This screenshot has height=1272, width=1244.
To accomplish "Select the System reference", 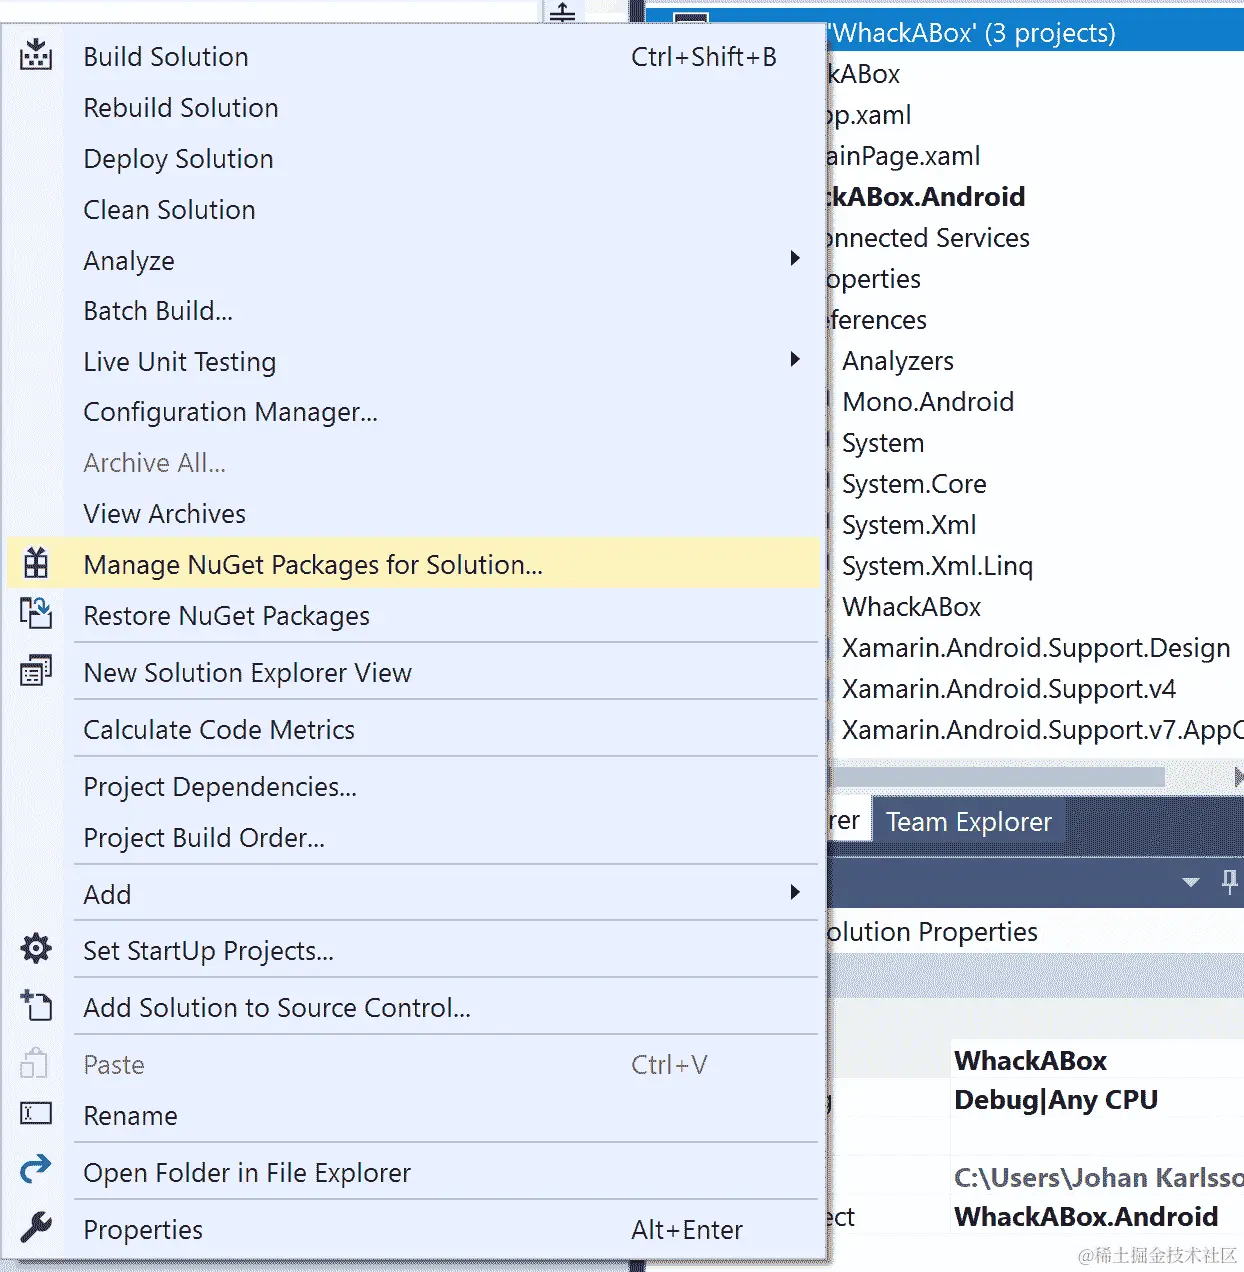I will [883, 443].
